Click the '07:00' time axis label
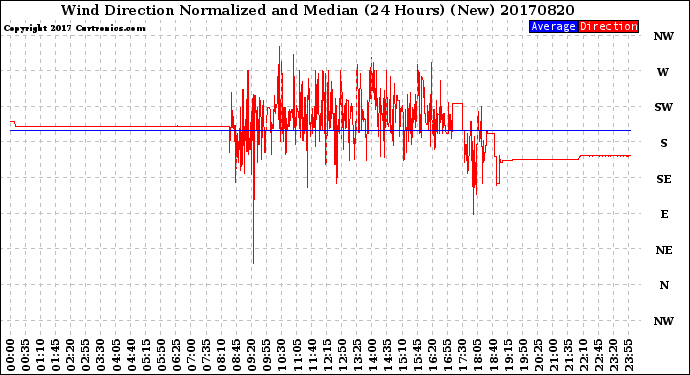Image resolution: width=690 pixels, height=375 pixels. click(191, 355)
